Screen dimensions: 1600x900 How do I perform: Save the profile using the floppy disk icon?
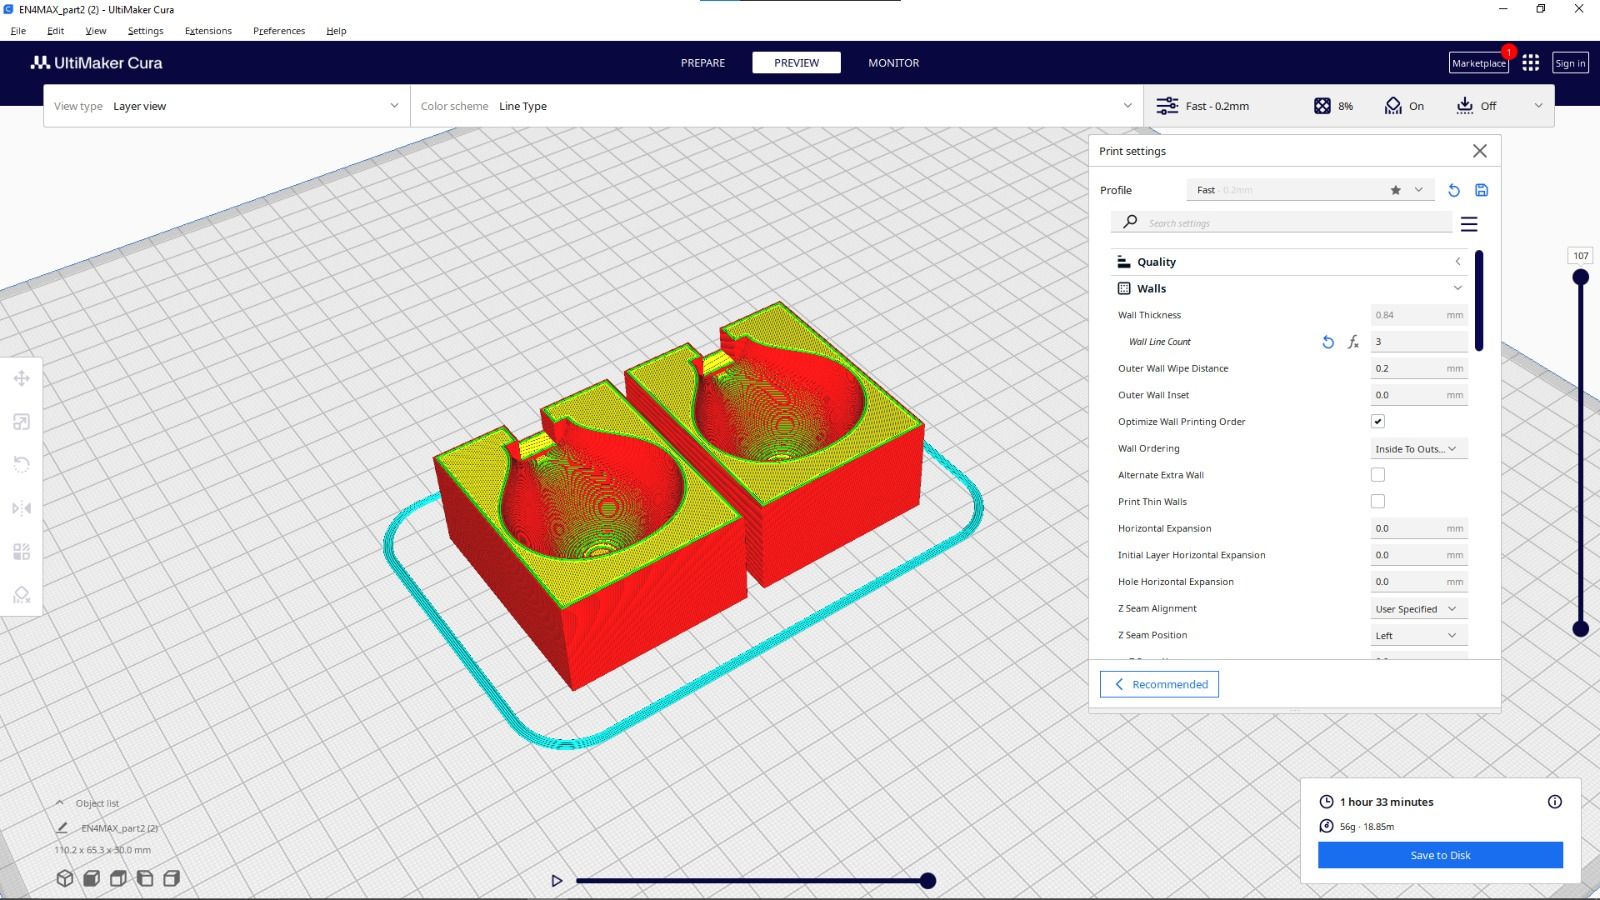click(x=1482, y=190)
